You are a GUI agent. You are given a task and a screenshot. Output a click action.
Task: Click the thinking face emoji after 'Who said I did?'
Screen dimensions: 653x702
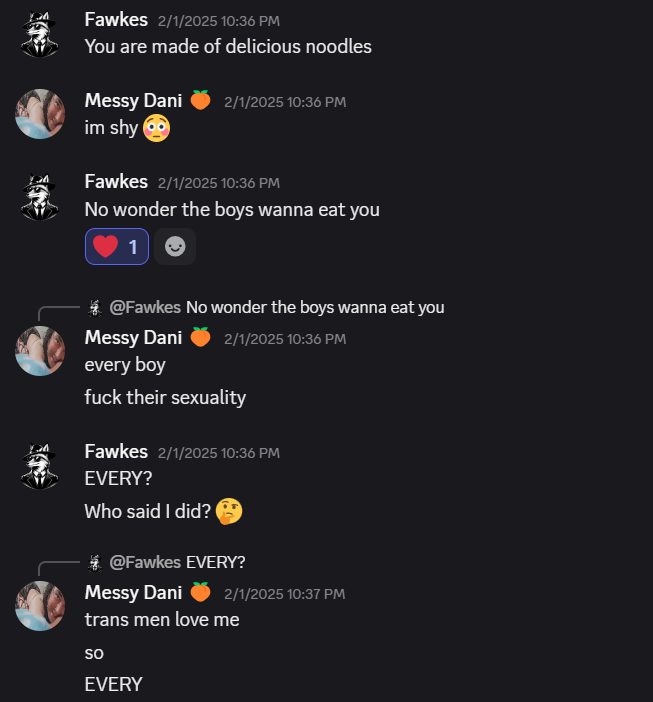[229, 511]
